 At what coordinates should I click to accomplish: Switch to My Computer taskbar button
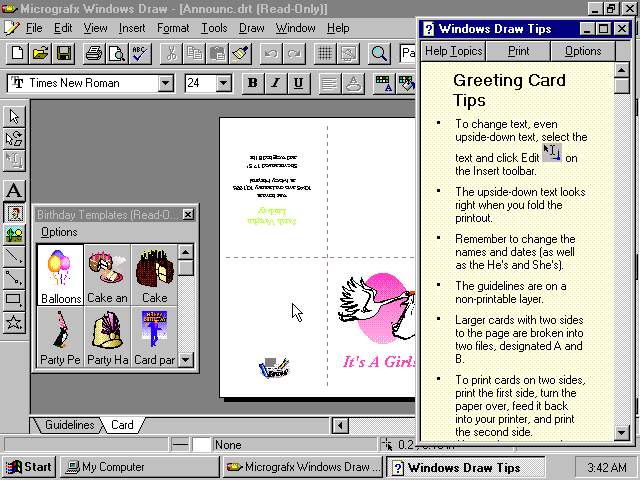pyautogui.click(x=140, y=467)
